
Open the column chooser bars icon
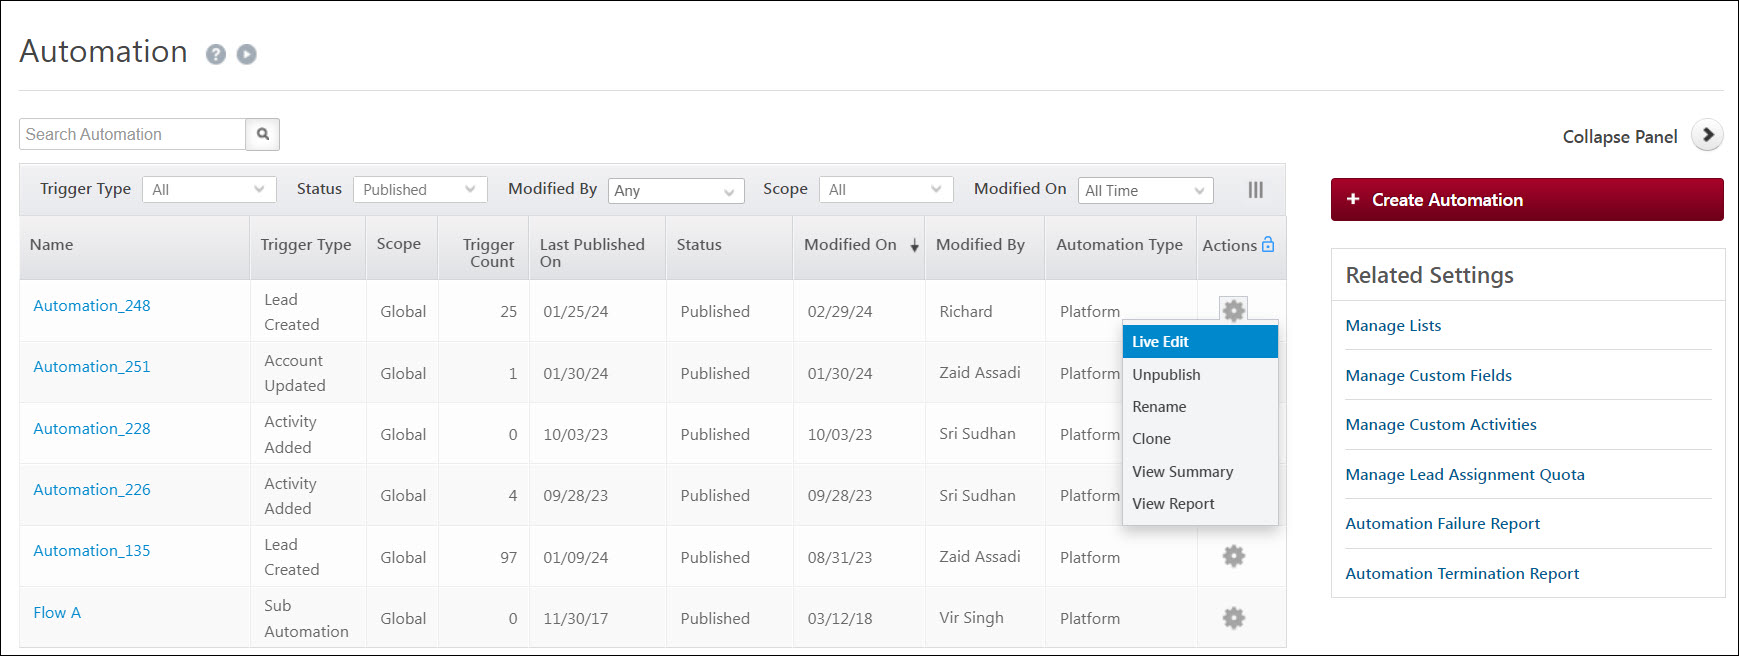point(1256,190)
